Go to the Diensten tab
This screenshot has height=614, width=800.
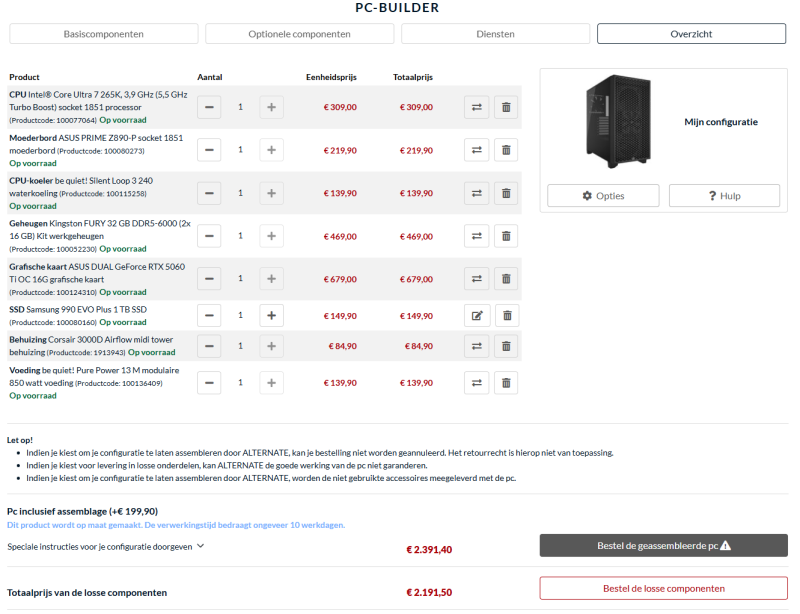tap(495, 34)
